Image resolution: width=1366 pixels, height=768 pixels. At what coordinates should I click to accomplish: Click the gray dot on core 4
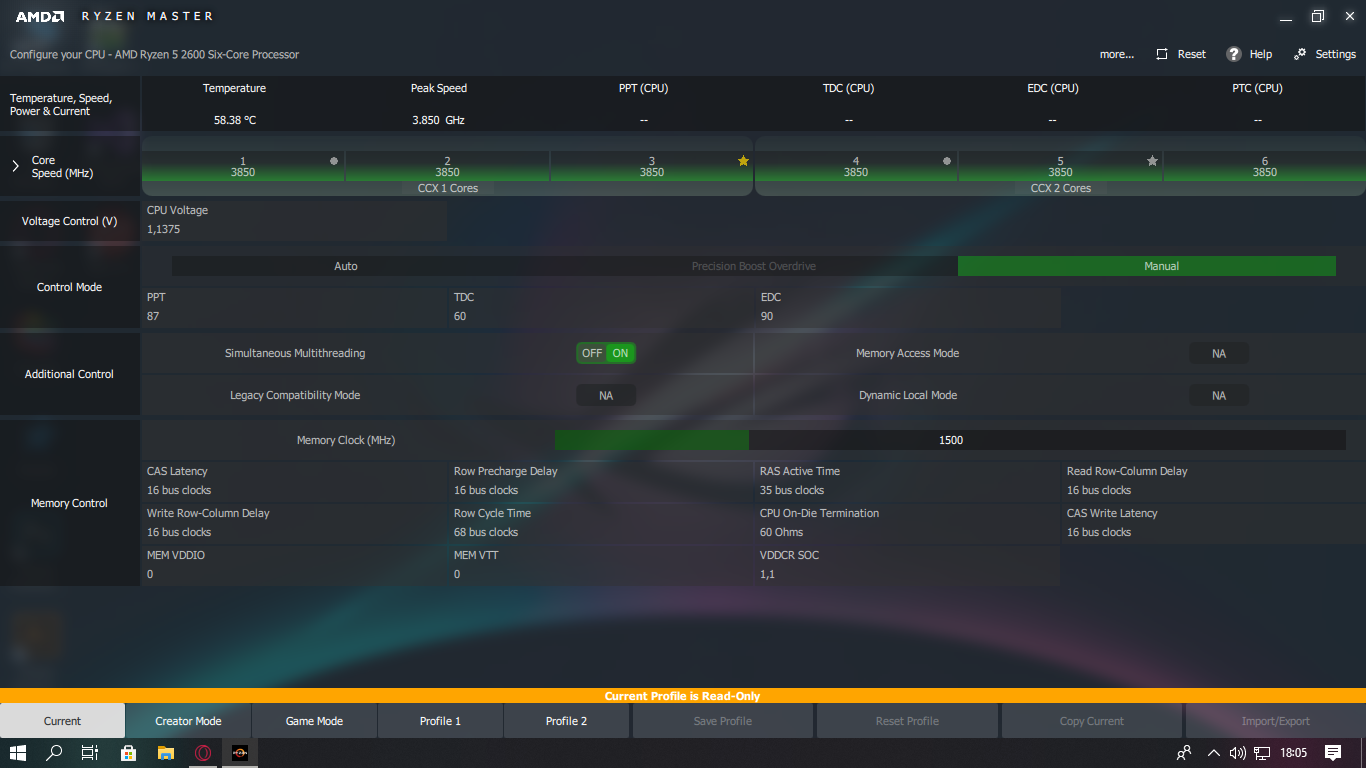tap(947, 161)
